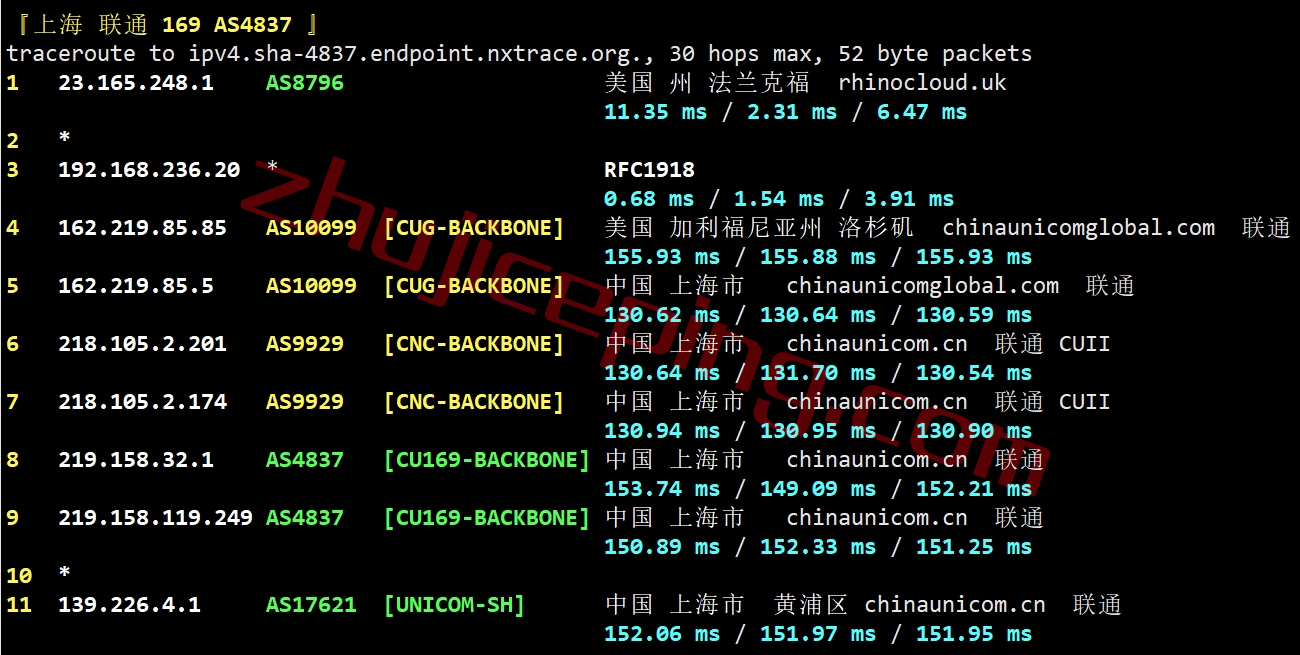Viewport: 1300px width, 655px height.
Task: Select [CNC-BACKBONE] tag on hop 6
Action: (474, 344)
